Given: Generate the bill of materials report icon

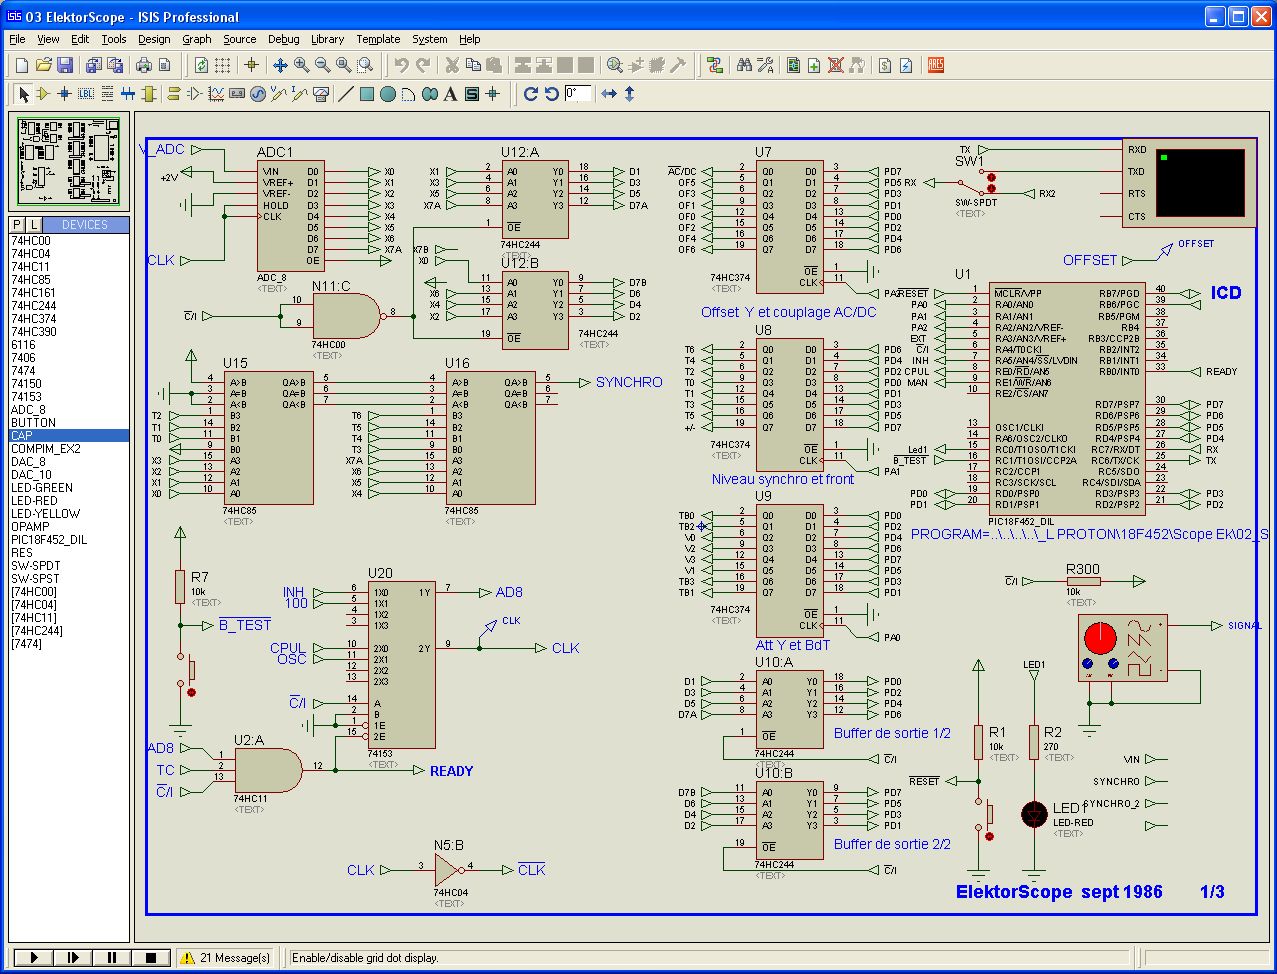Looking at the screenshot, I should tap(885, 65).
